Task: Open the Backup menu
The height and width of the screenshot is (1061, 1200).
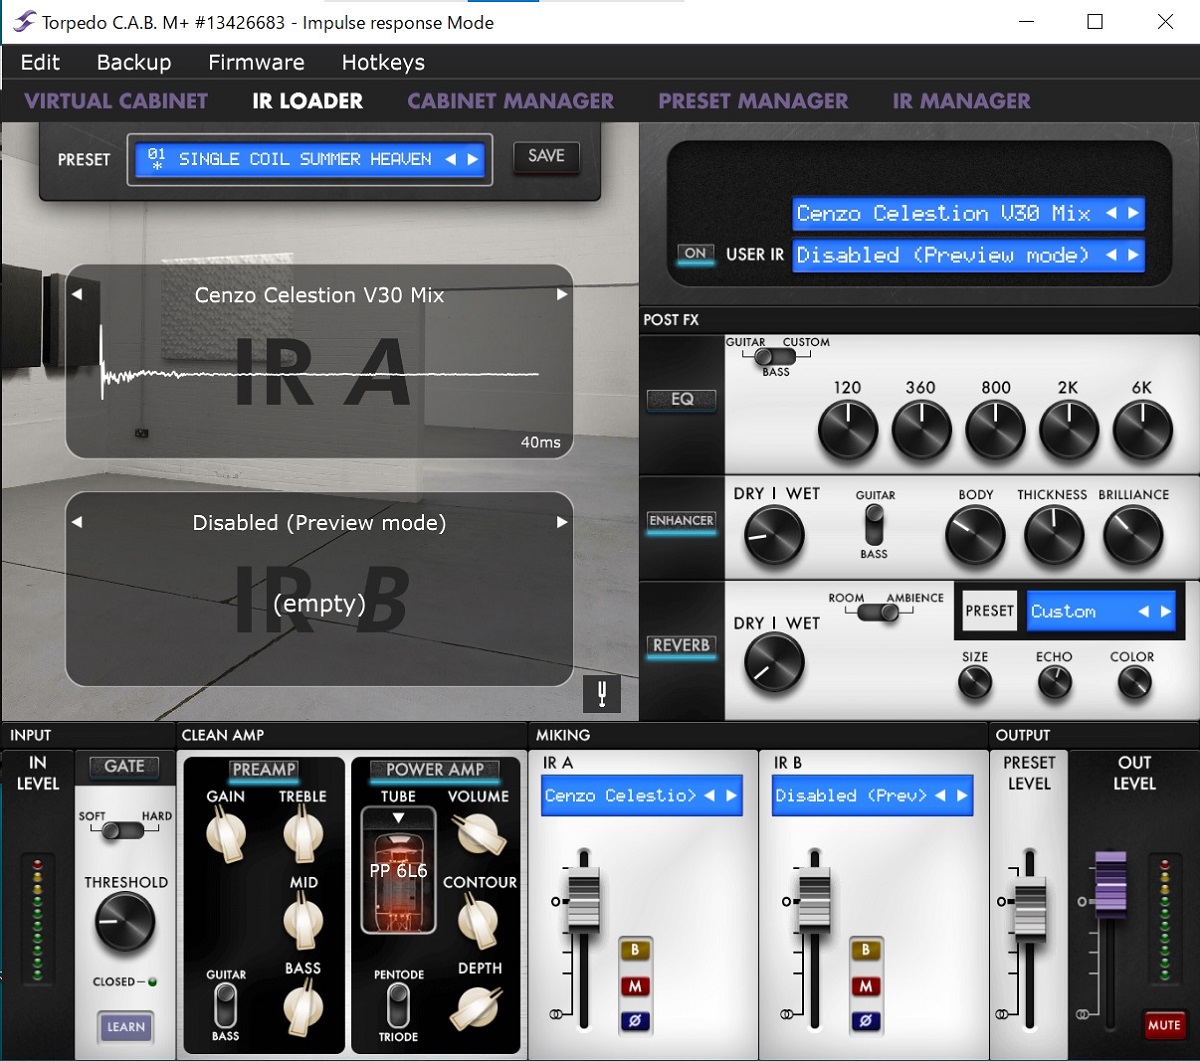Action: click(x=134, y=62)
